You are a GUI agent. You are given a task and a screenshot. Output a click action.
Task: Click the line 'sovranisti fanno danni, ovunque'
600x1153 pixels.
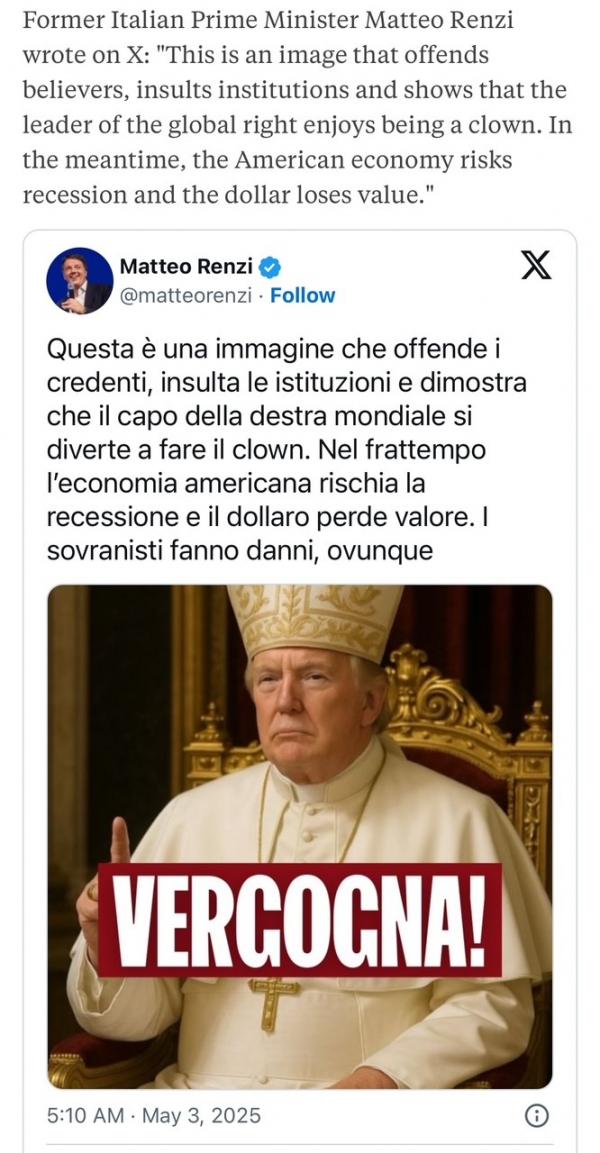click(240, 551)
